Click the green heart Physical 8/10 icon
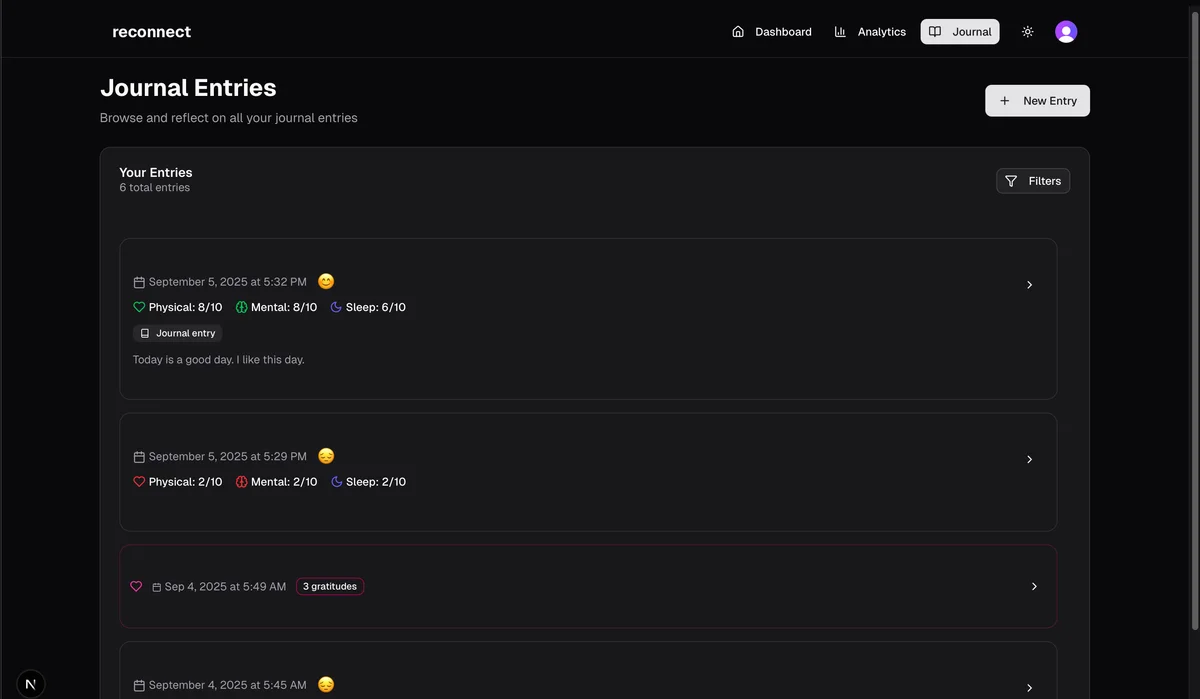The height and width of the screenshot is (699, 1200). pyautogui.click(x=139, y=308)
